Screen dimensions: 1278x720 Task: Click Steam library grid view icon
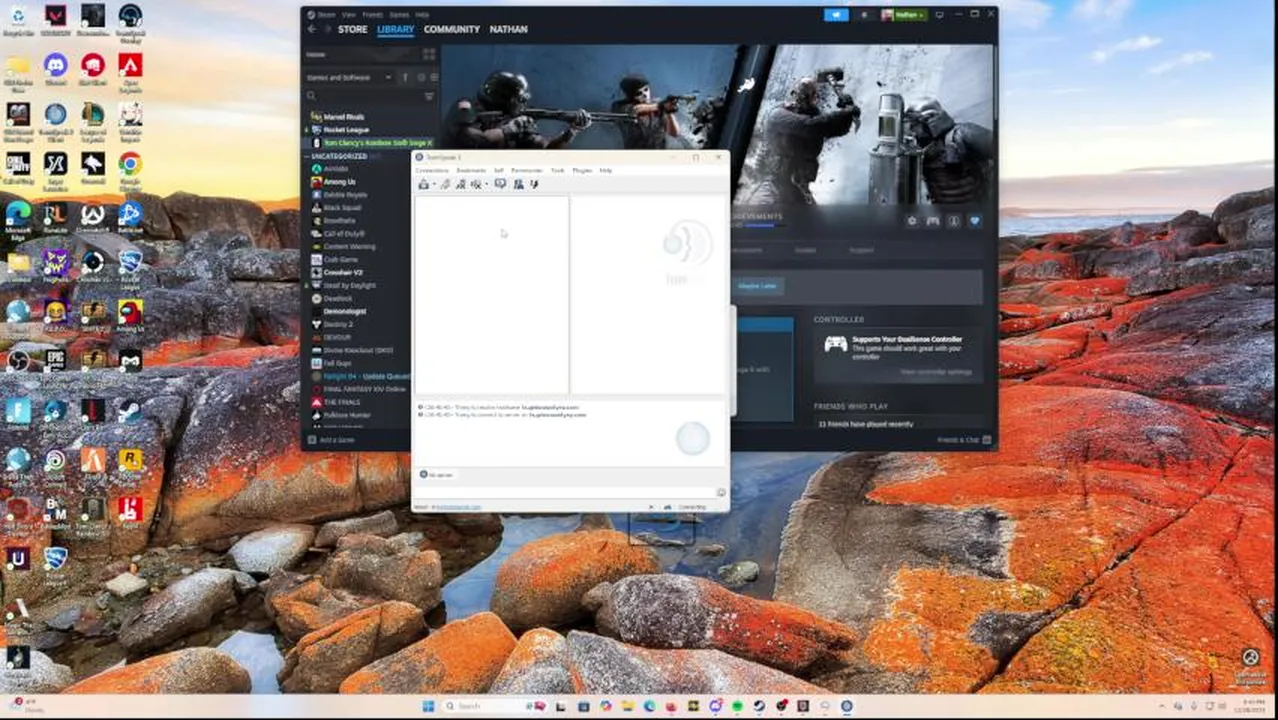click(x=429, y=54)
